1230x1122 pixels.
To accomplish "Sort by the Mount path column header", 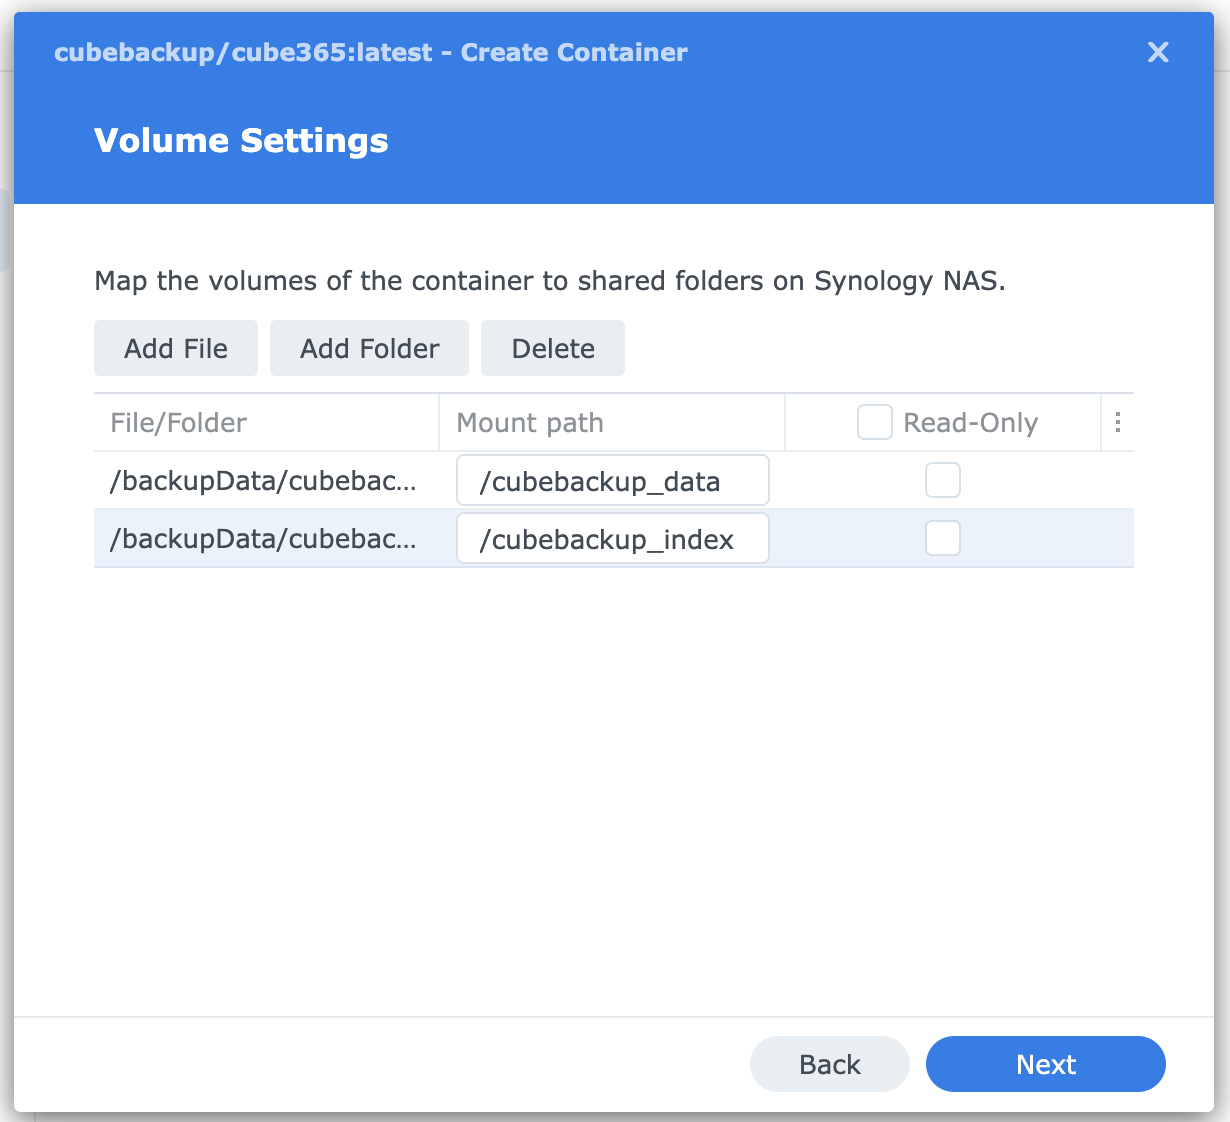I will pyautogui.click(x=612, y=422).
